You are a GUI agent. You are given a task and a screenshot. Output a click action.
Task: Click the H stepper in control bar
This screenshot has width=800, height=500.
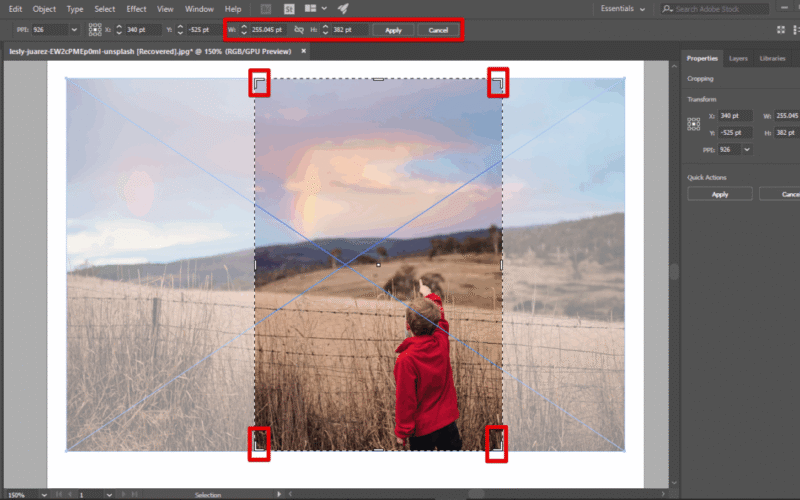[x=326, y=30]
